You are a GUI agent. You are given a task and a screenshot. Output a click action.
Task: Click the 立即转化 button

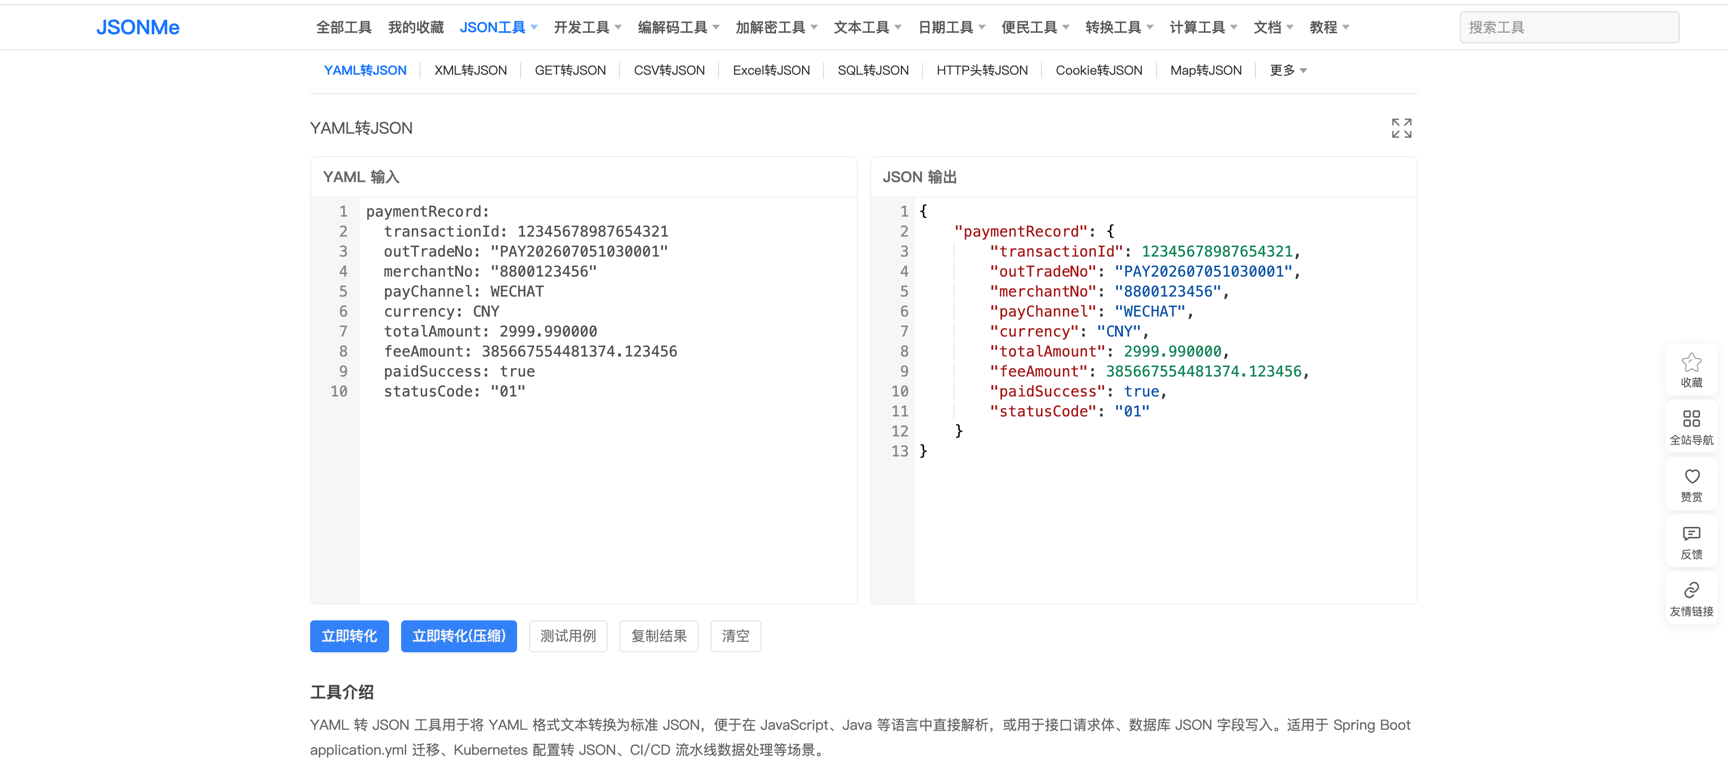[349, 636]
